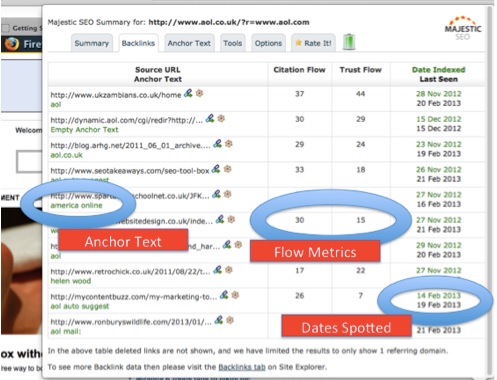Click the Firefox icon in background window
Screen dimensions: 497x380
pos(11,44)
